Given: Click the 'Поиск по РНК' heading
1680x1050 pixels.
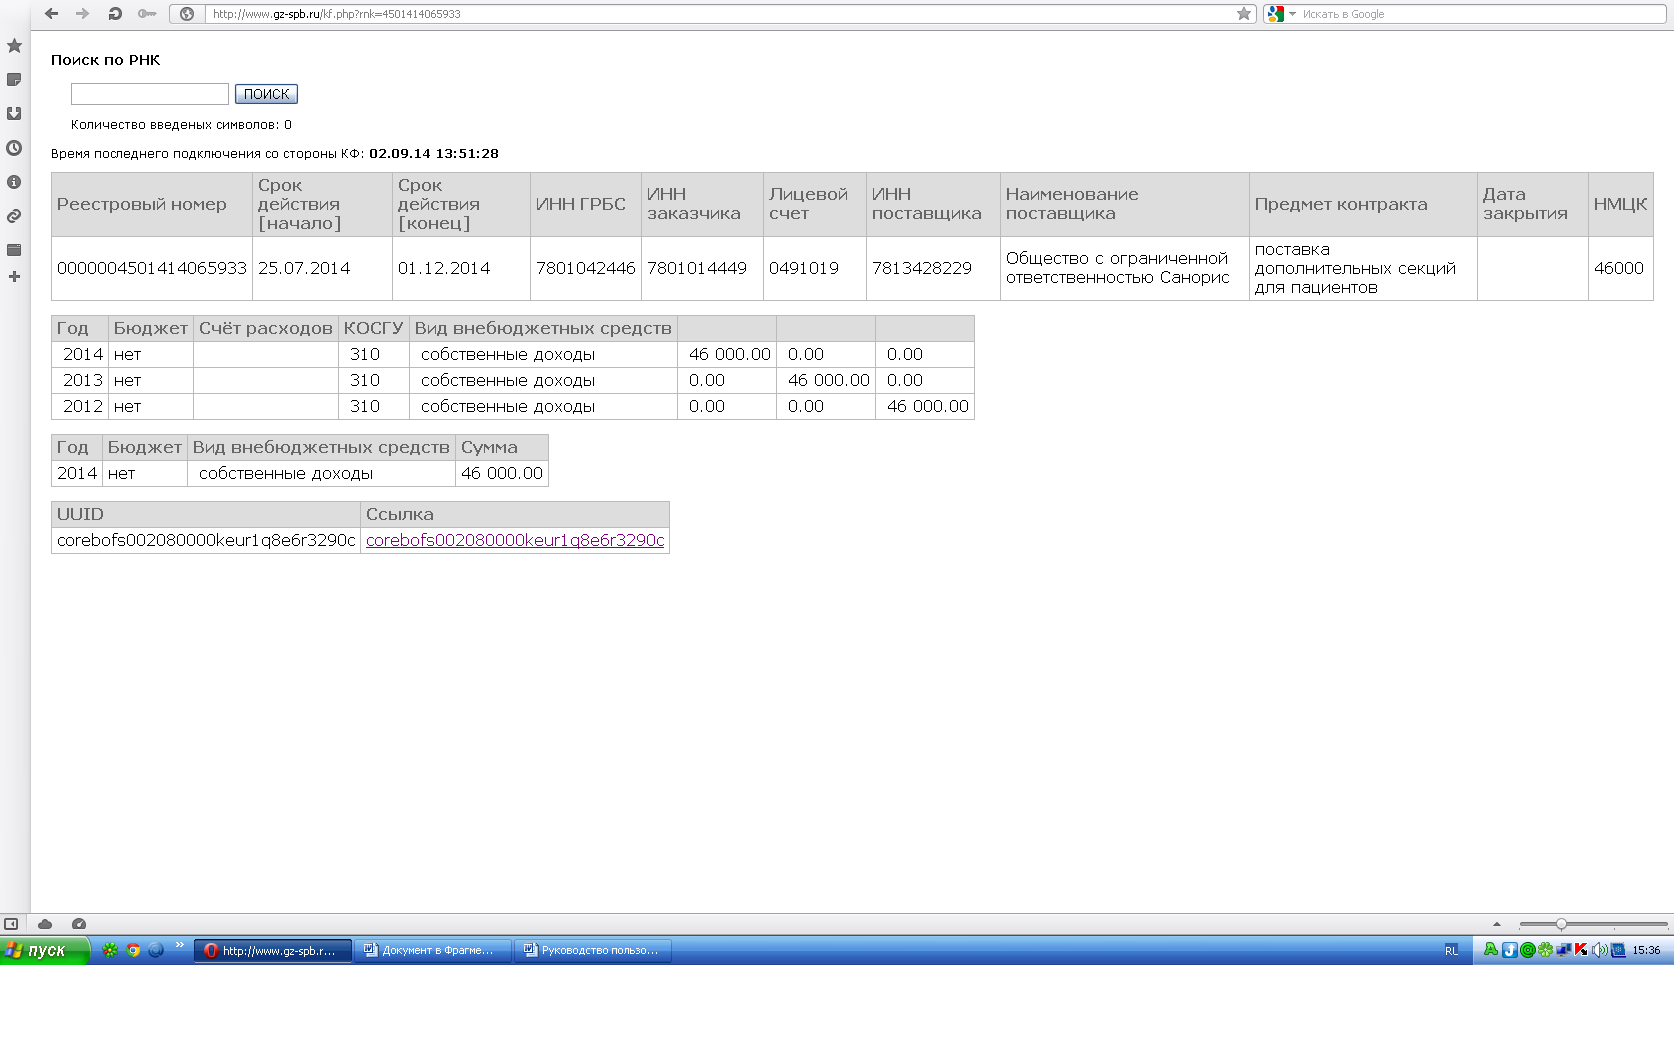Looking at the screenshot, I should click(x=106, y=60).
